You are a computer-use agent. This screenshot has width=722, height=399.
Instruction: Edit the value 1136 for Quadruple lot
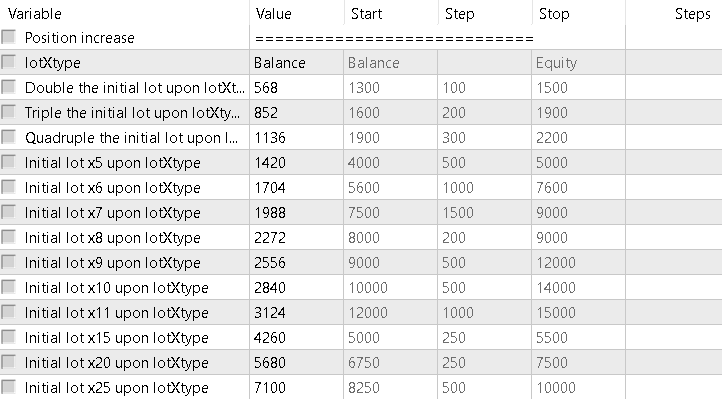pos(297,138)
